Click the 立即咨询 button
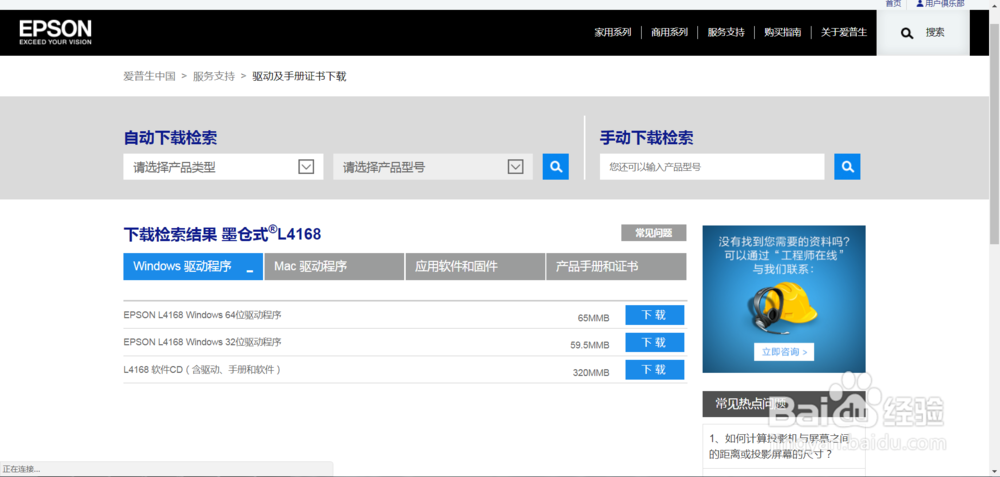The height and width of the screenshot is (477, 1000). pos(784,352)
